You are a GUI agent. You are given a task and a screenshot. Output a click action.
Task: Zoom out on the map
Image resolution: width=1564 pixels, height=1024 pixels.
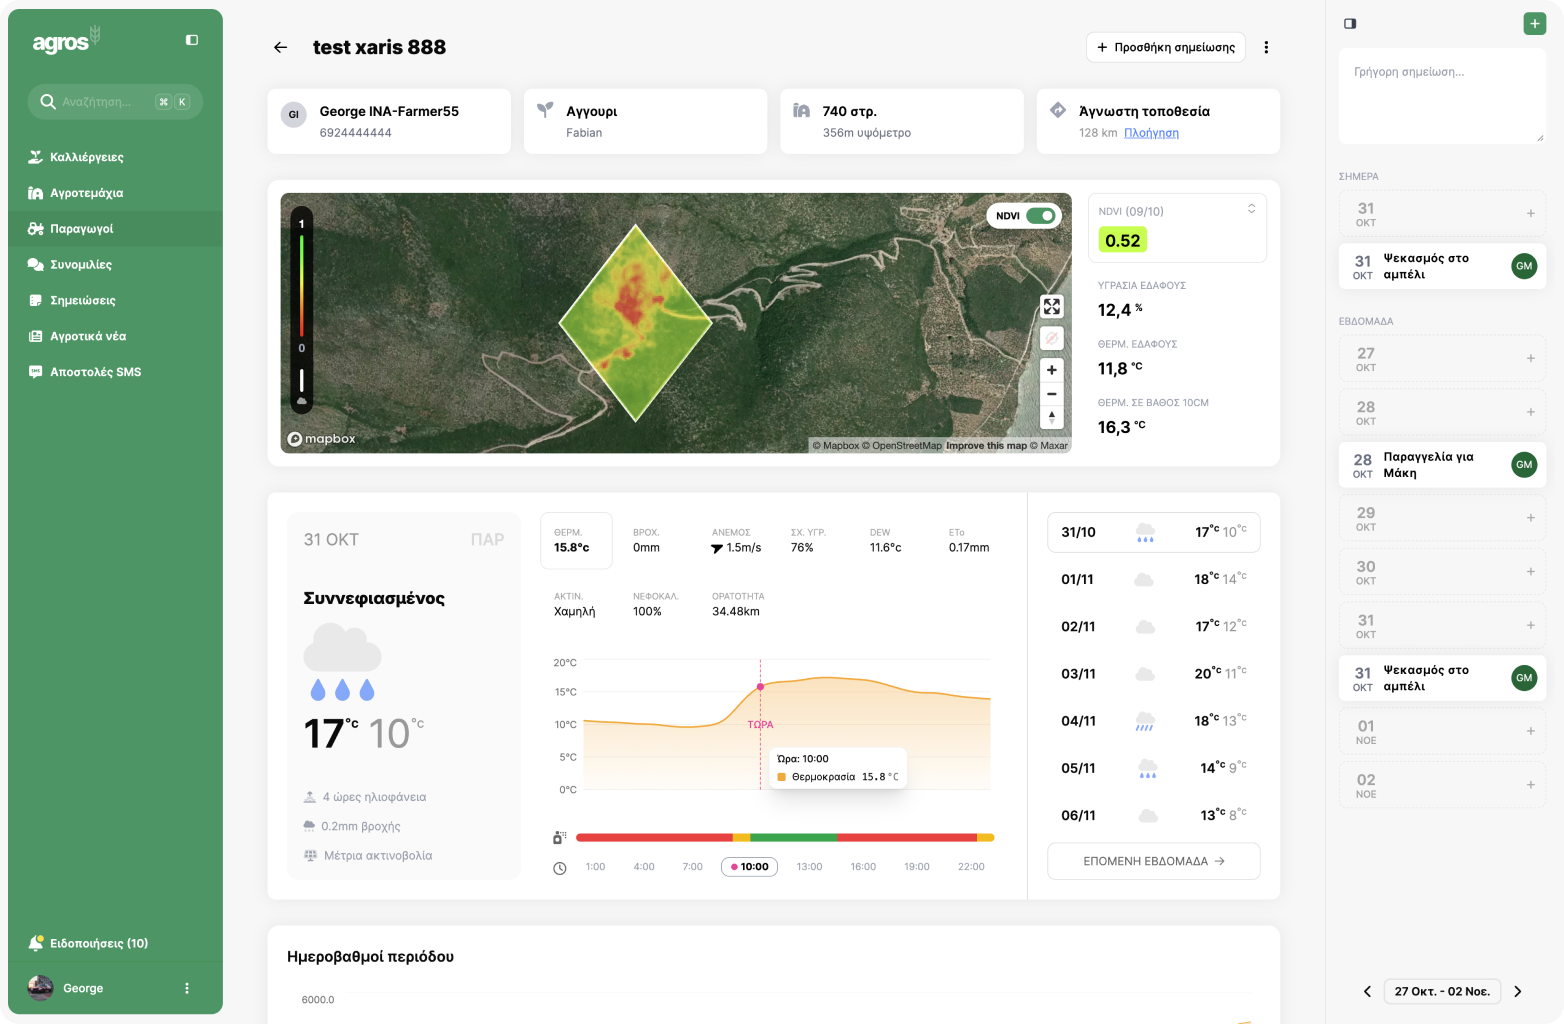click(x=1051, y=394)
